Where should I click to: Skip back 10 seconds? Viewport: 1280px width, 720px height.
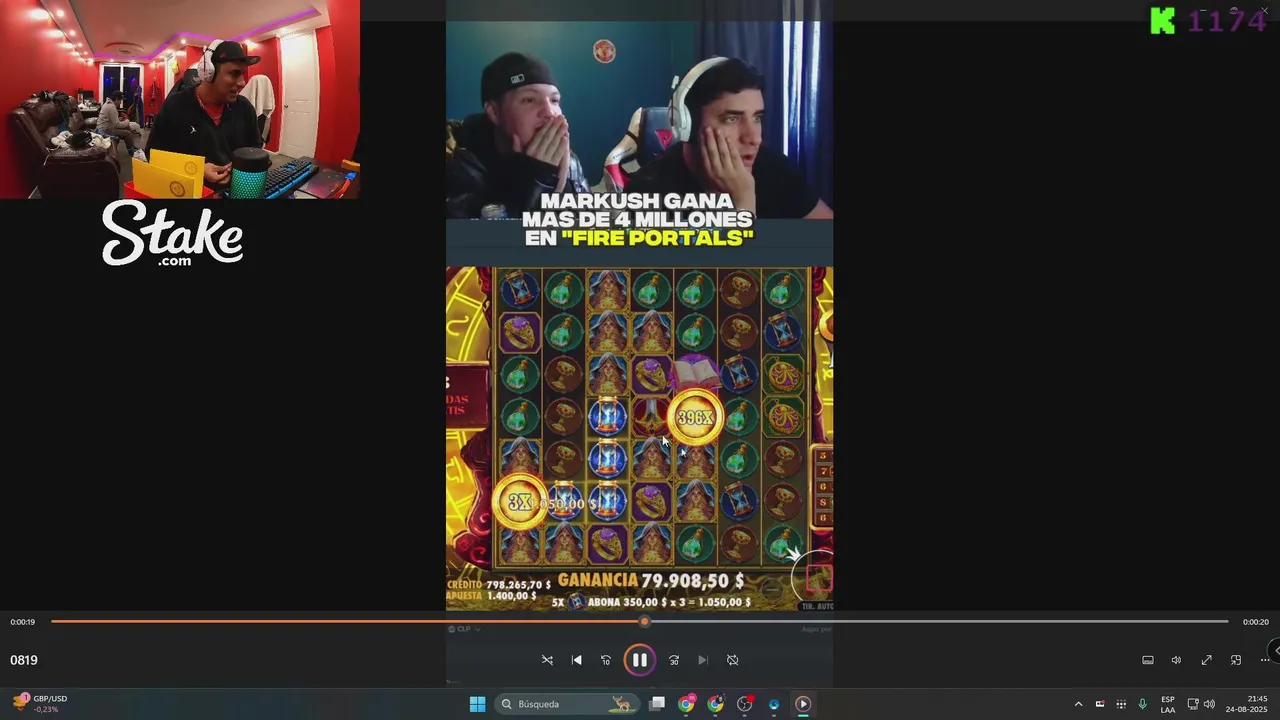pos(606,660)
